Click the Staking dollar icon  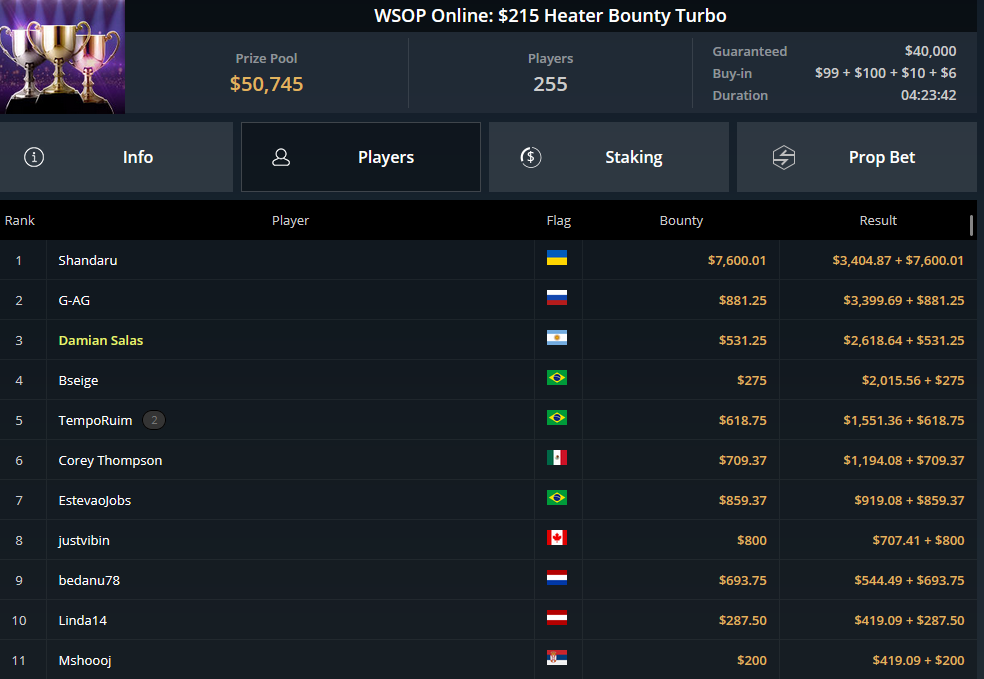[530, 157]
